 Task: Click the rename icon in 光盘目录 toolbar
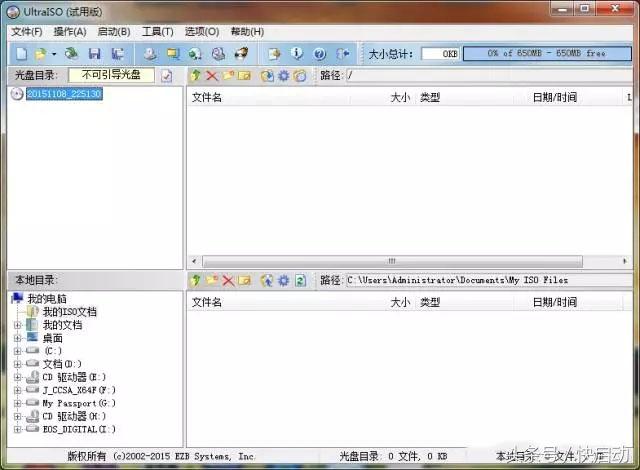(244, 75)
